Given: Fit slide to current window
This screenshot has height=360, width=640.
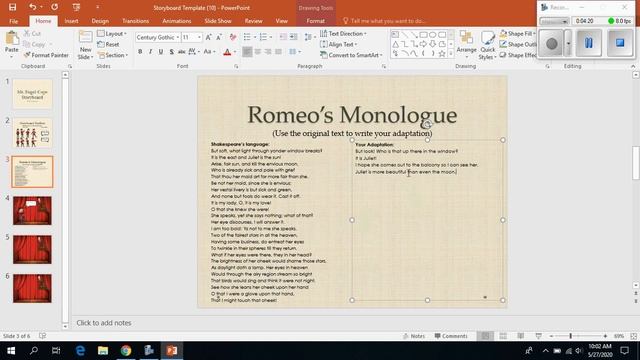Looking at the screenshot, I should (x=633, y=336).
